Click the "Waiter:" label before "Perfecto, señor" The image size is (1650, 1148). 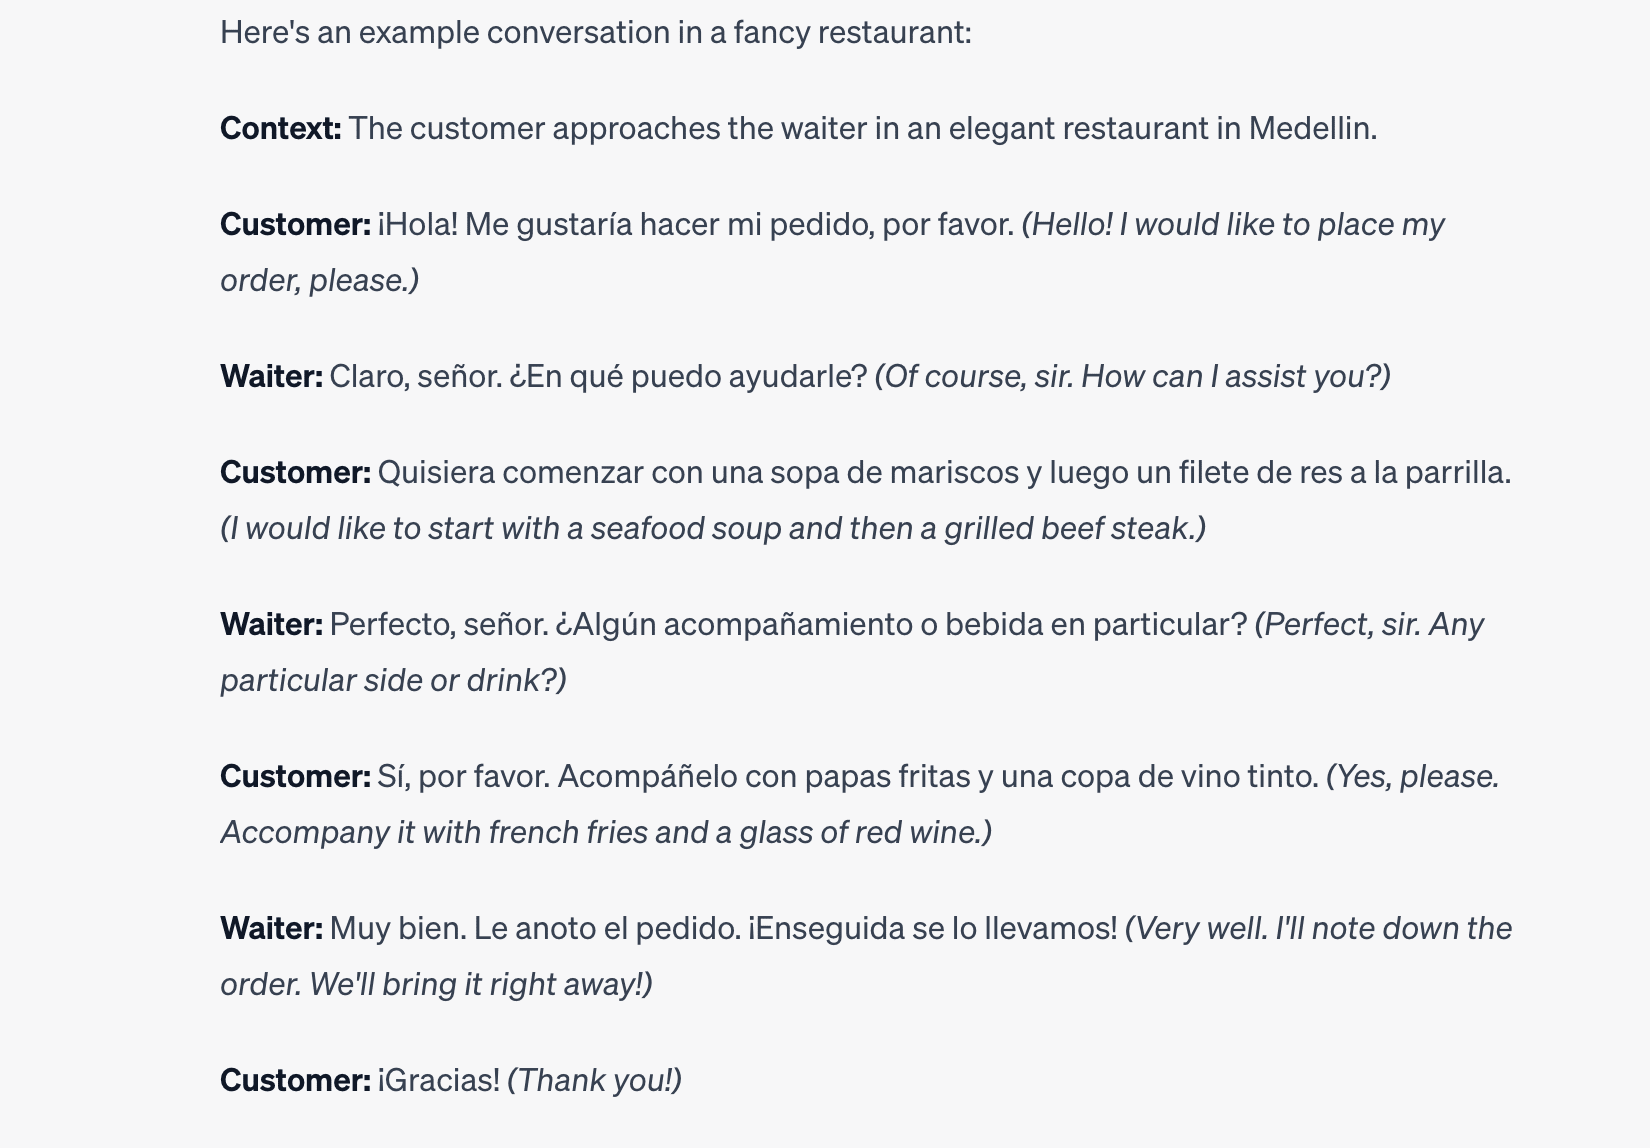271,625
